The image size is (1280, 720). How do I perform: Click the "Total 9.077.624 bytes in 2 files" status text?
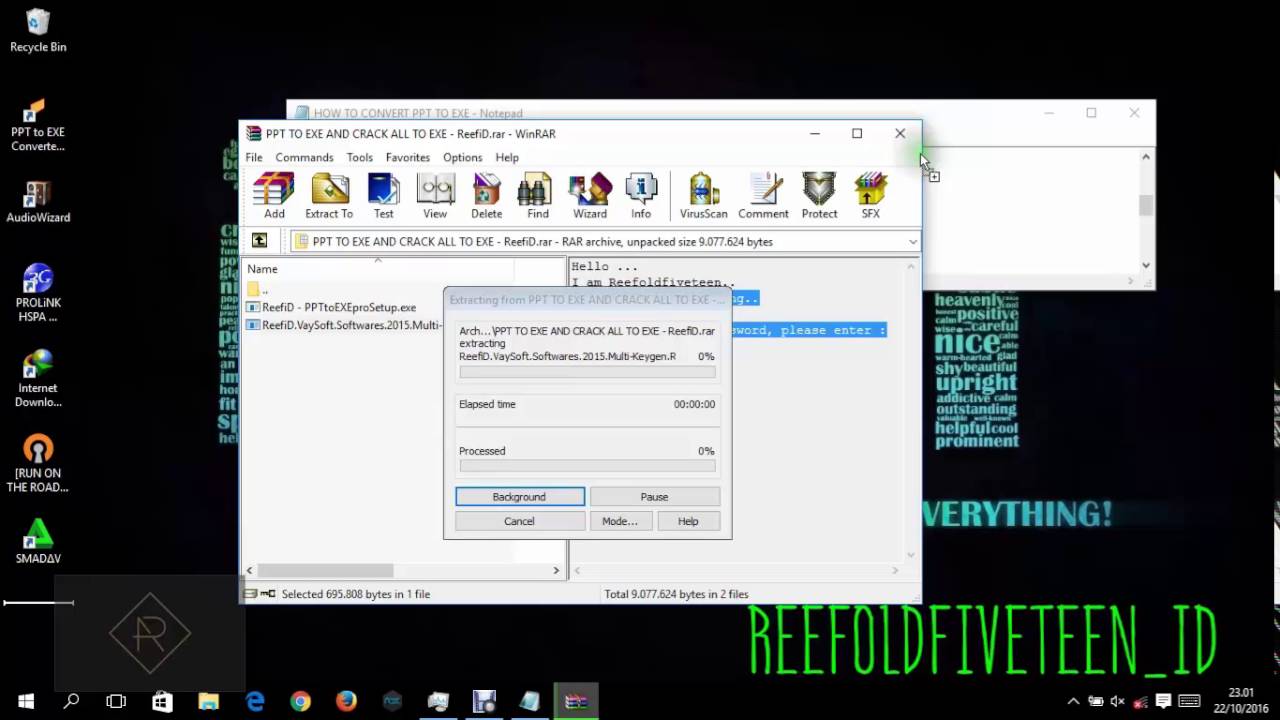point(676,594)
